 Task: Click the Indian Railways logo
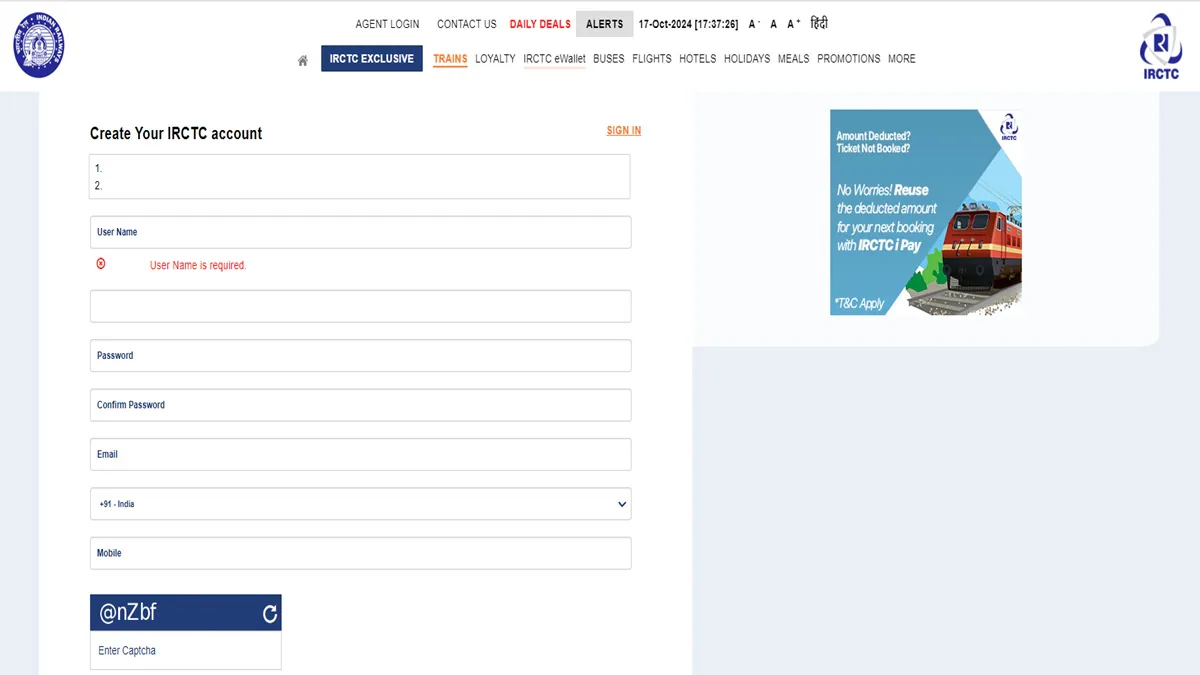tap(38, 45)
